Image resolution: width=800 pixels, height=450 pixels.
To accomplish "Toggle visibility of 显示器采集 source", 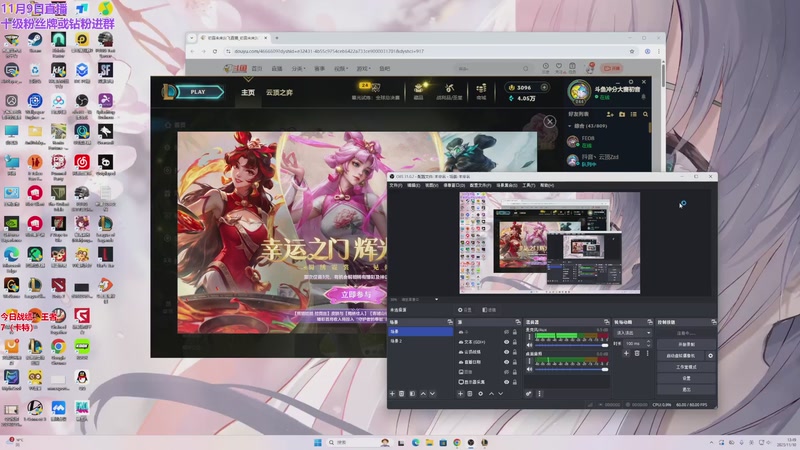I will point(506,382).
